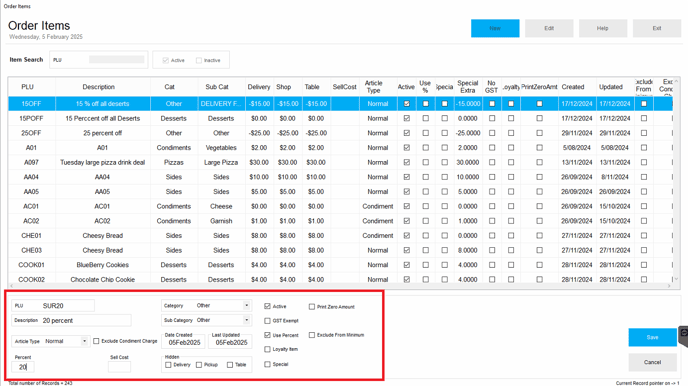Toggle the Active filter checkbox near search

[165, 61]
